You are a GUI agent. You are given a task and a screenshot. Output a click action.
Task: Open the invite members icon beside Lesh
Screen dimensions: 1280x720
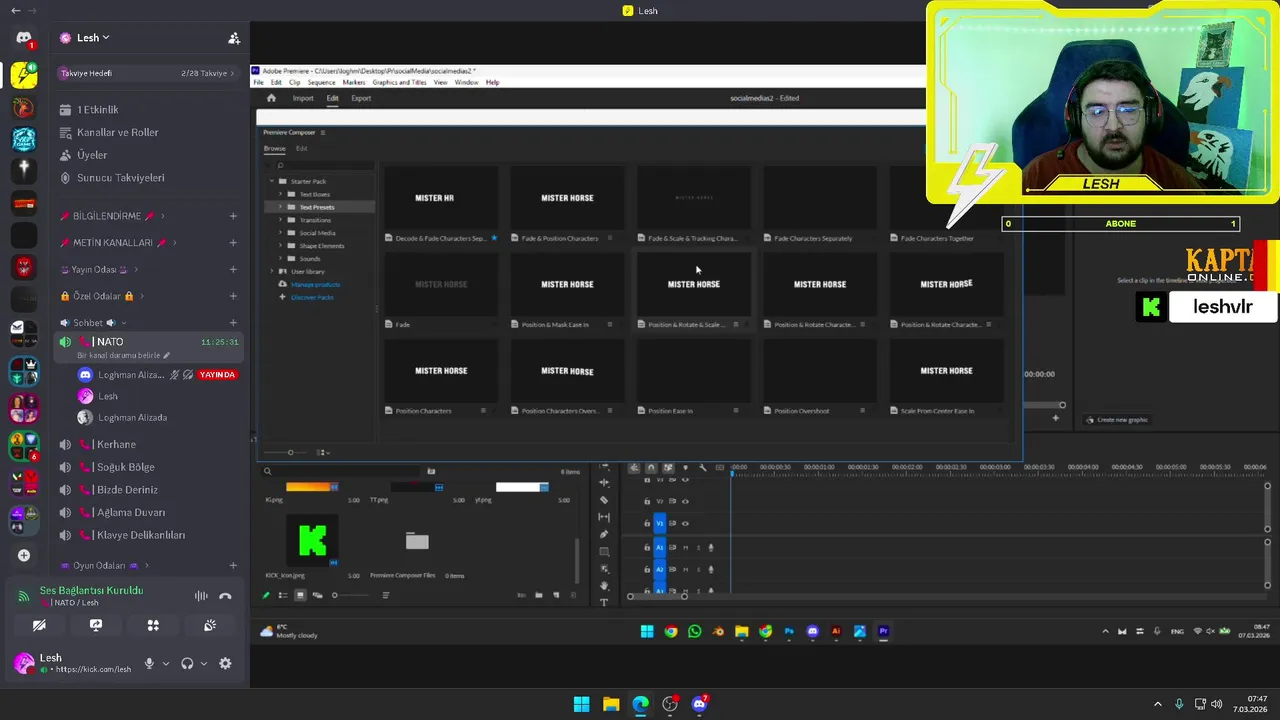[x=234, y=38]
